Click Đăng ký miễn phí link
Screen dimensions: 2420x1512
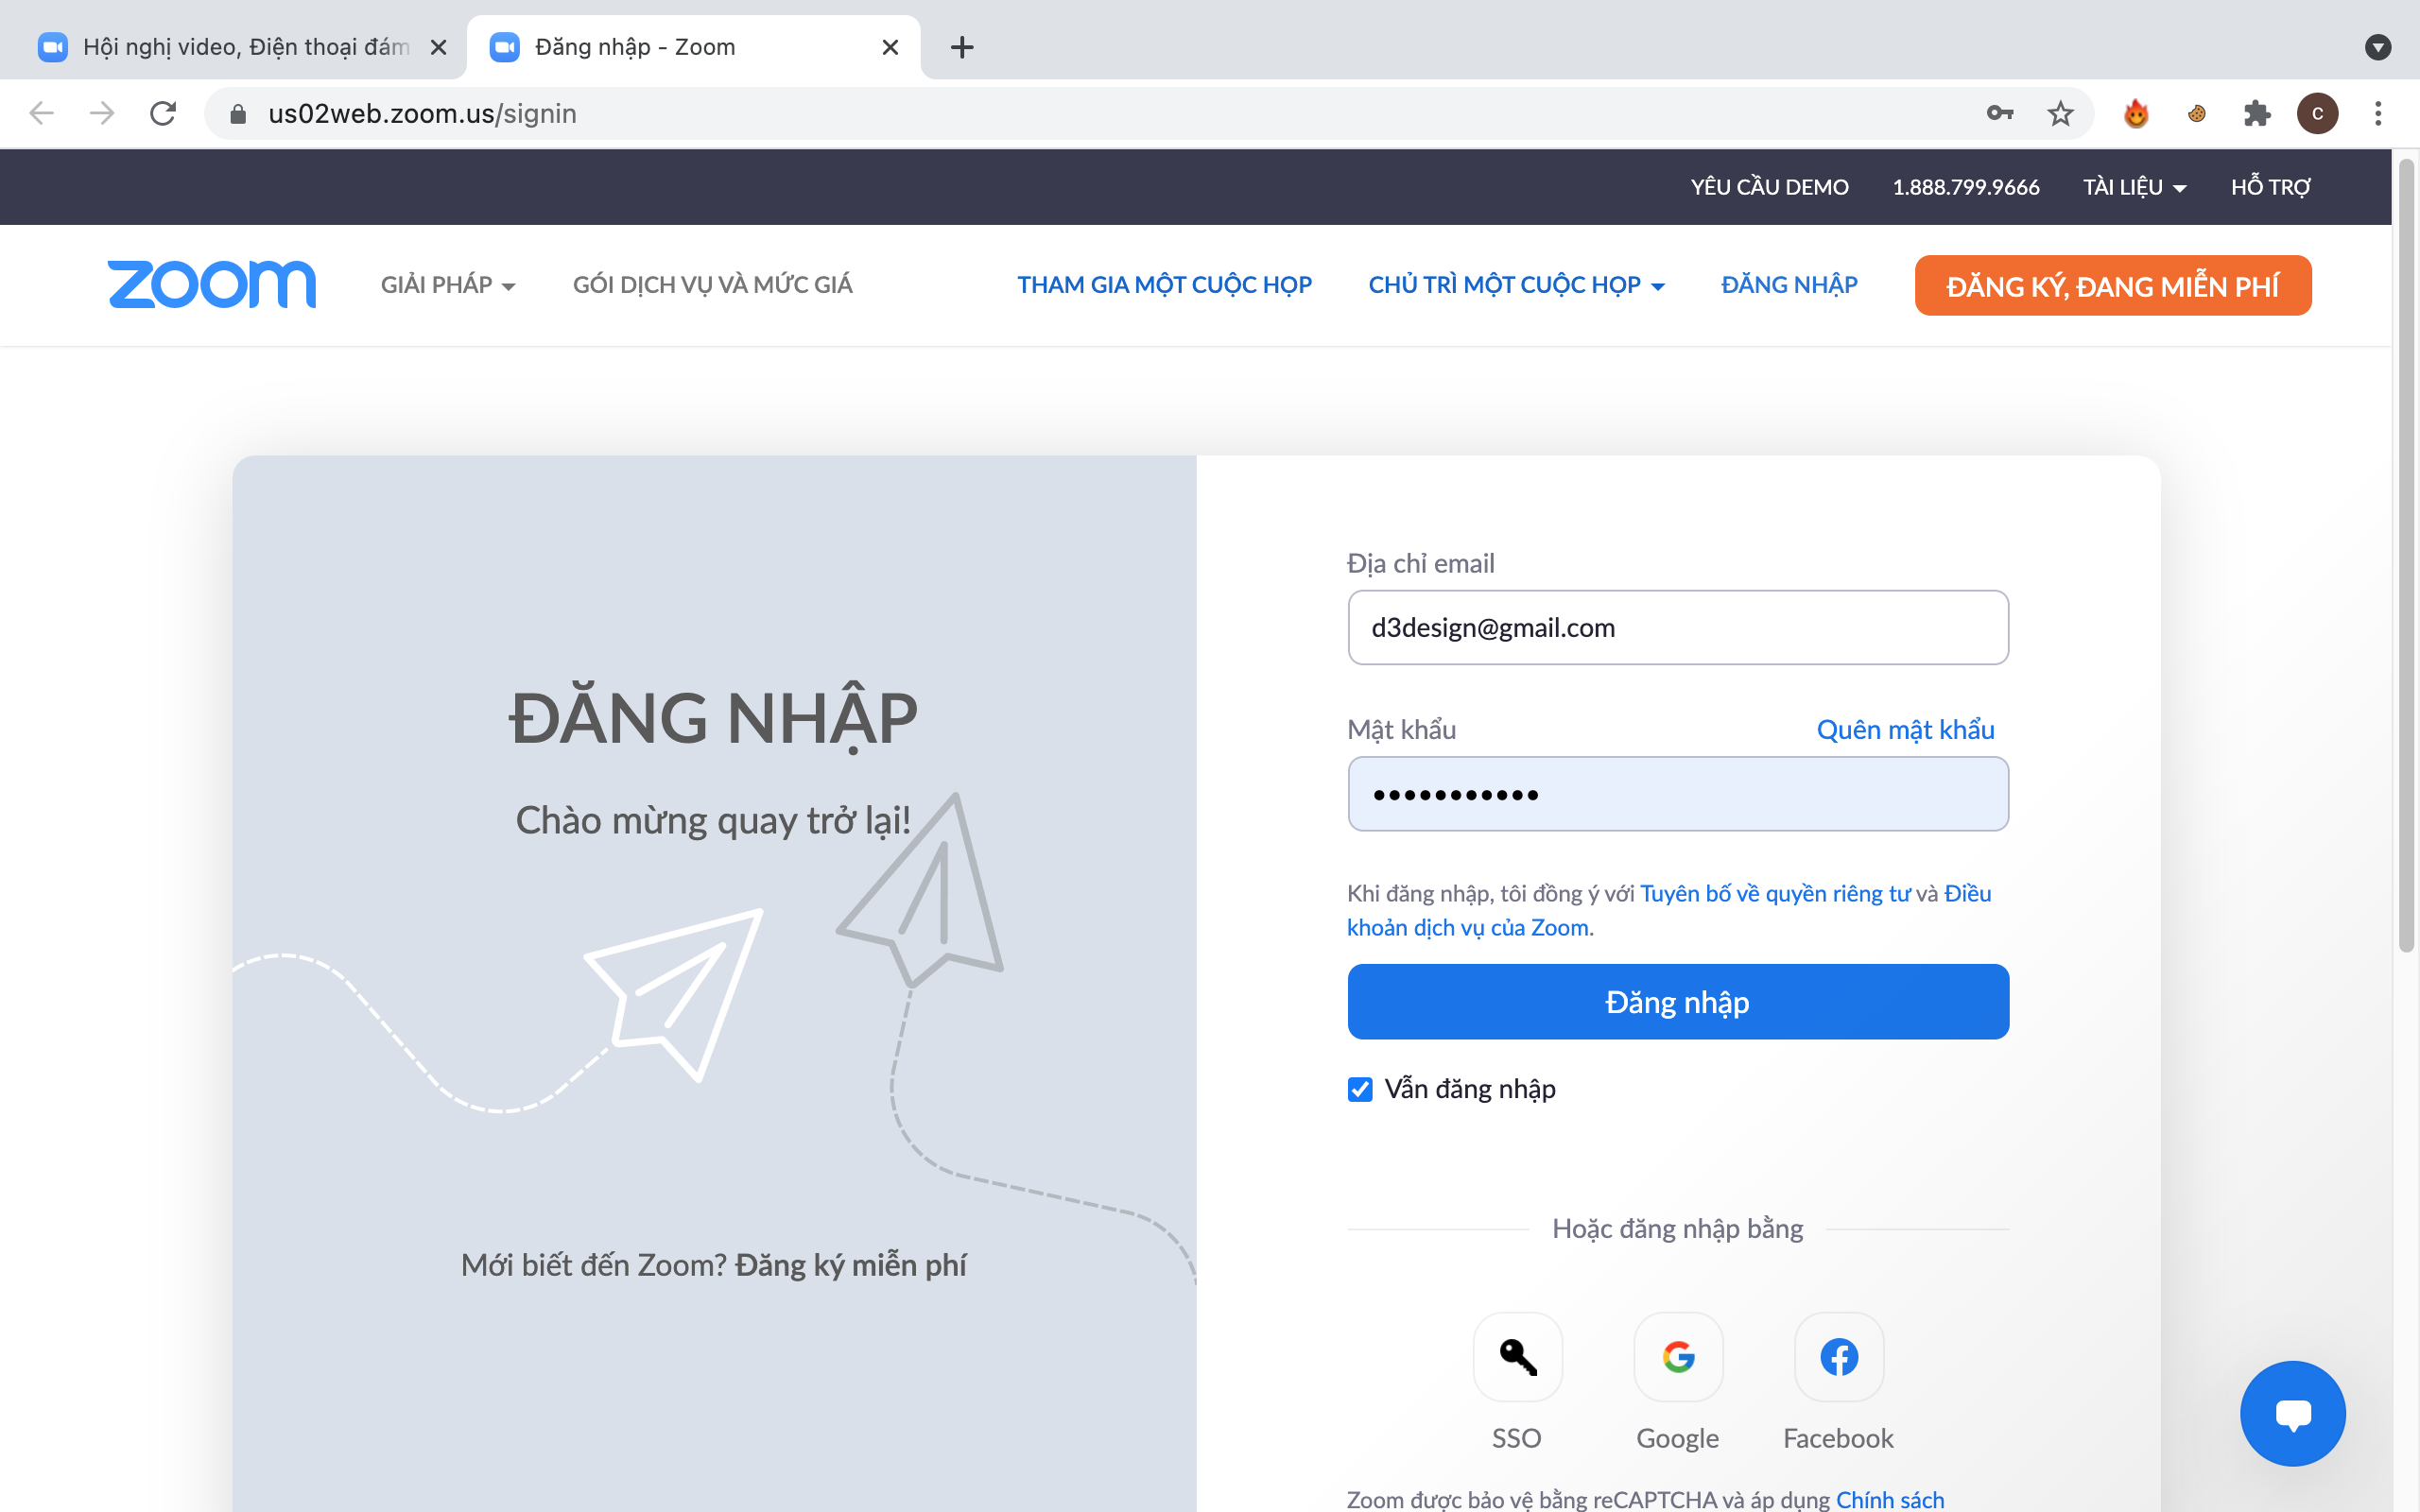(851, 1265)
